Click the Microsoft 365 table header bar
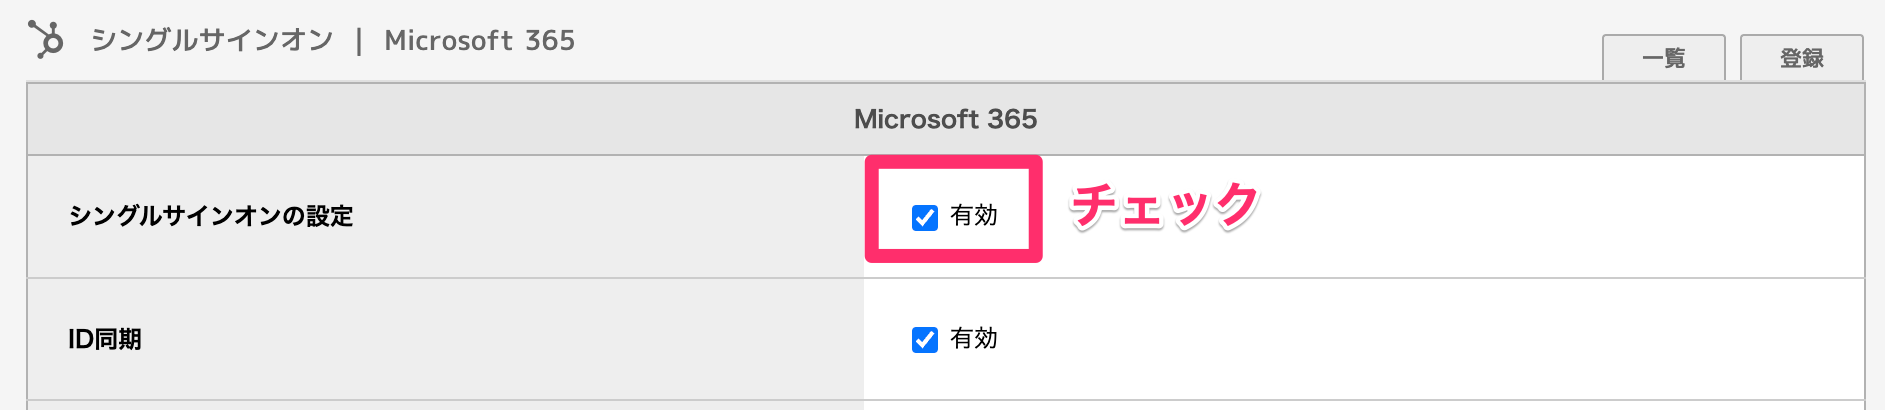 tap(946, 119)
